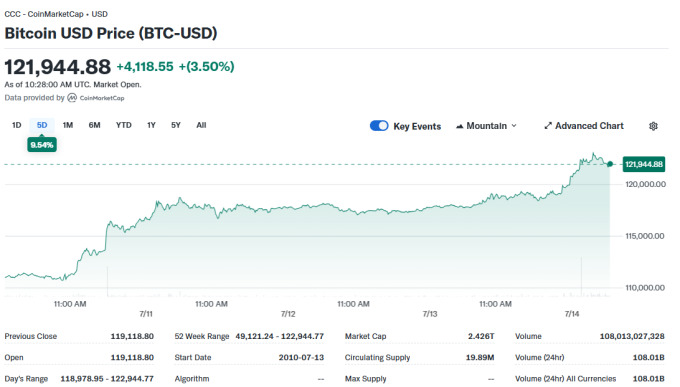Open chart settings gear icon

pos(653,126)
